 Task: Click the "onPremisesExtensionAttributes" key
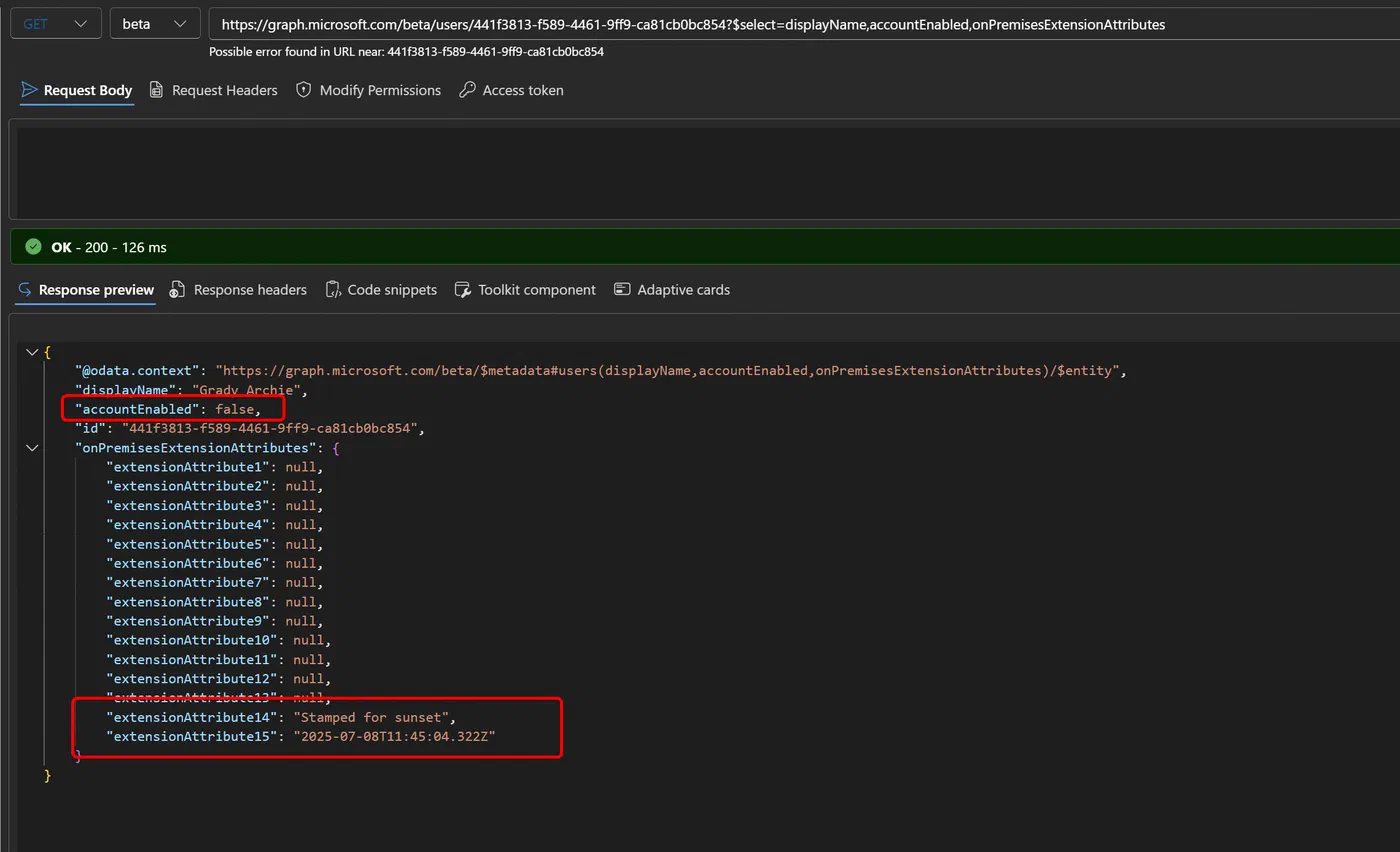click(196, 448)
